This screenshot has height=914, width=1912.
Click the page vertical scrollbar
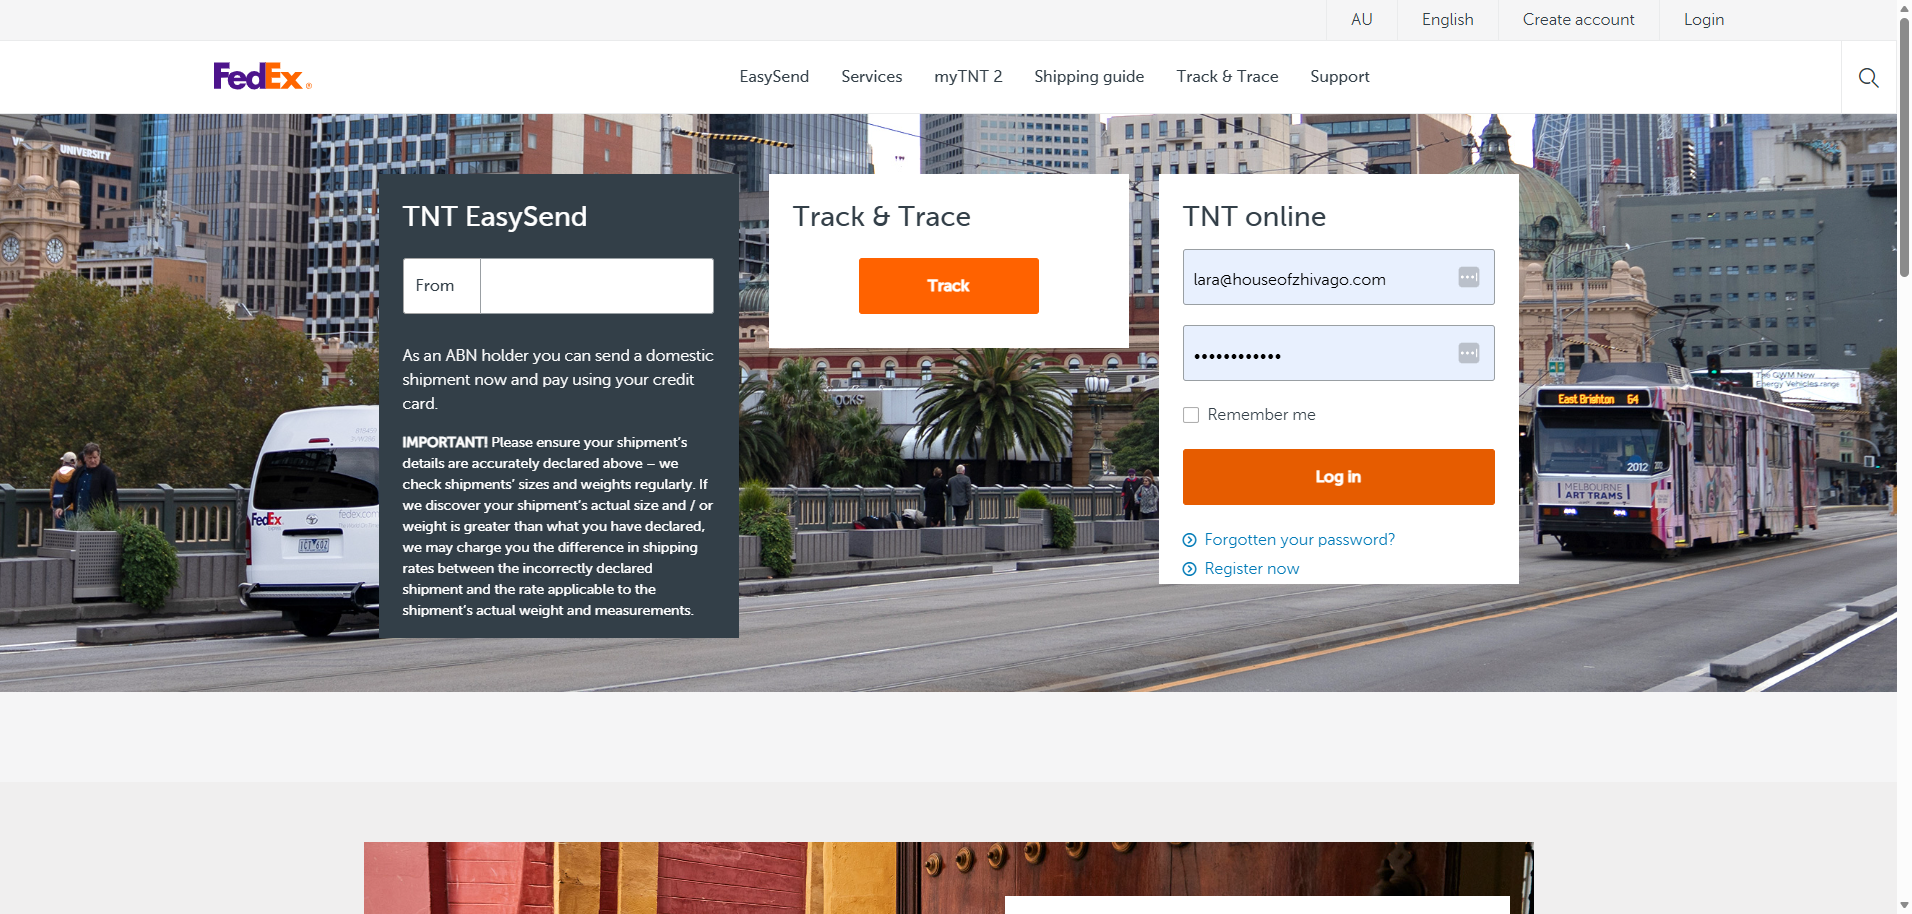[x=1904, y=150]
